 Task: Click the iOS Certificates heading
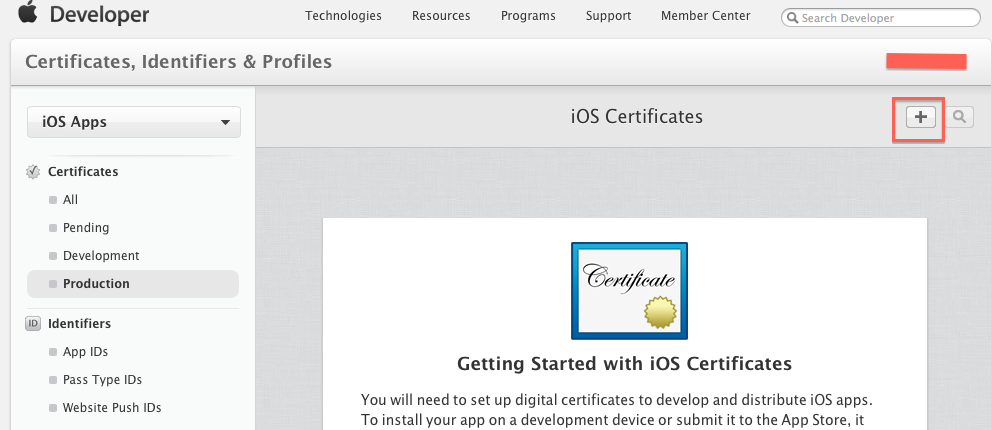click(x=636, y=117)
